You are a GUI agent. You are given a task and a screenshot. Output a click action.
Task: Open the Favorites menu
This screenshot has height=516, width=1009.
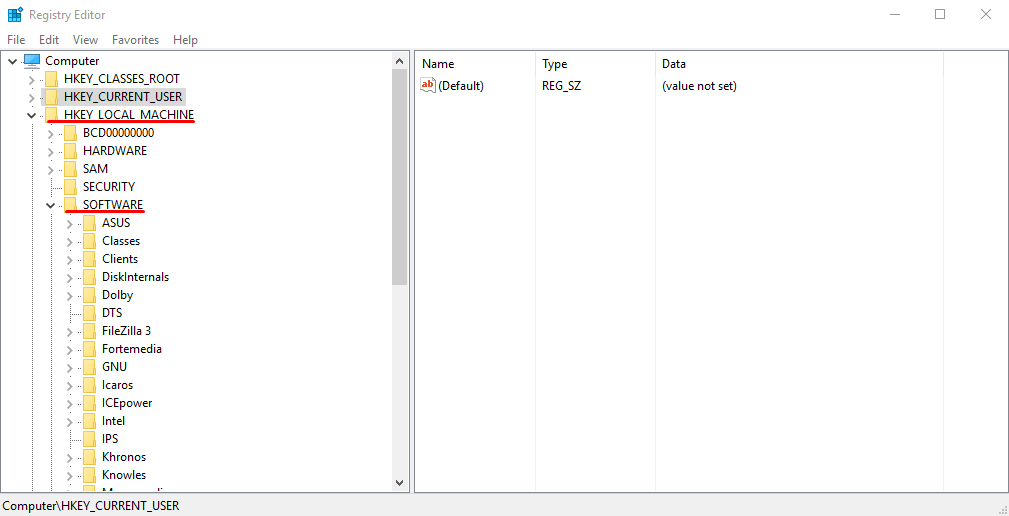[135, 40]
